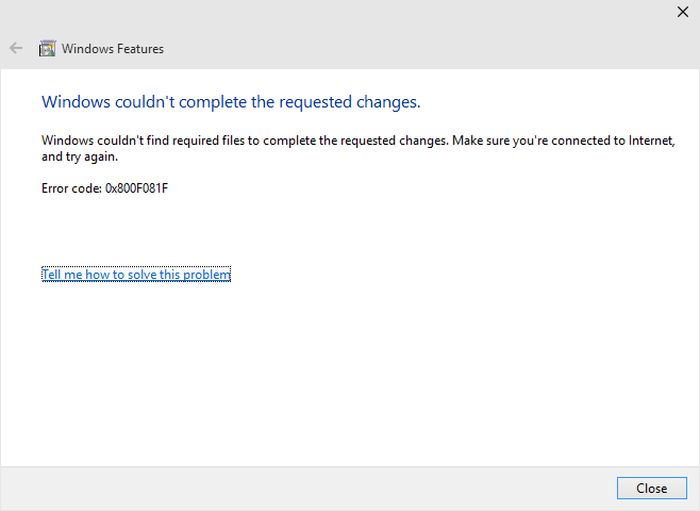The width and height of the screenshot is (700, 511).
Task: Click the Windows Features icon in the header
Action: [x=46, y=48]
